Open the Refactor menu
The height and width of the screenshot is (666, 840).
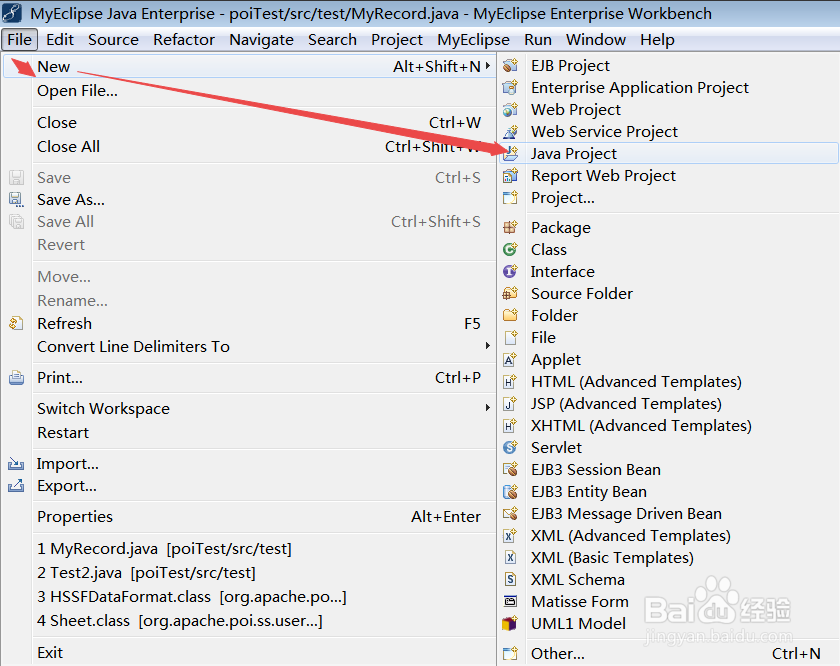tap(184, 40)
